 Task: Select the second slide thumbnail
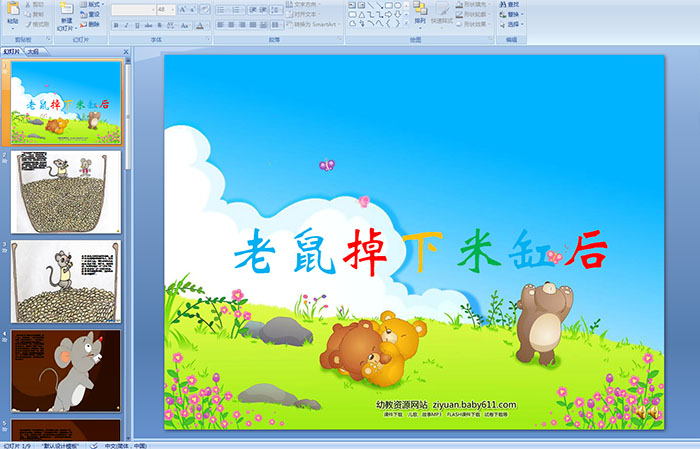pyautogui.click(x=66, y=193)
